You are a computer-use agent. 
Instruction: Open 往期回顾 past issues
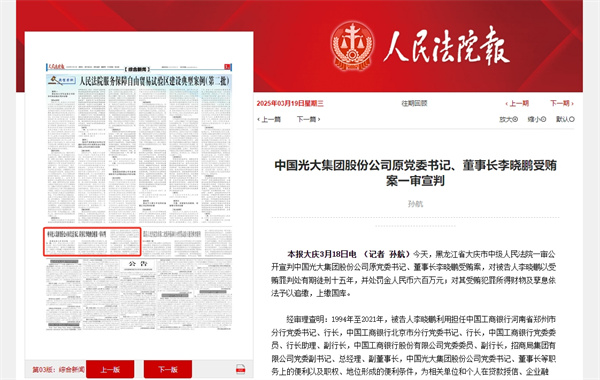(414, 103)
